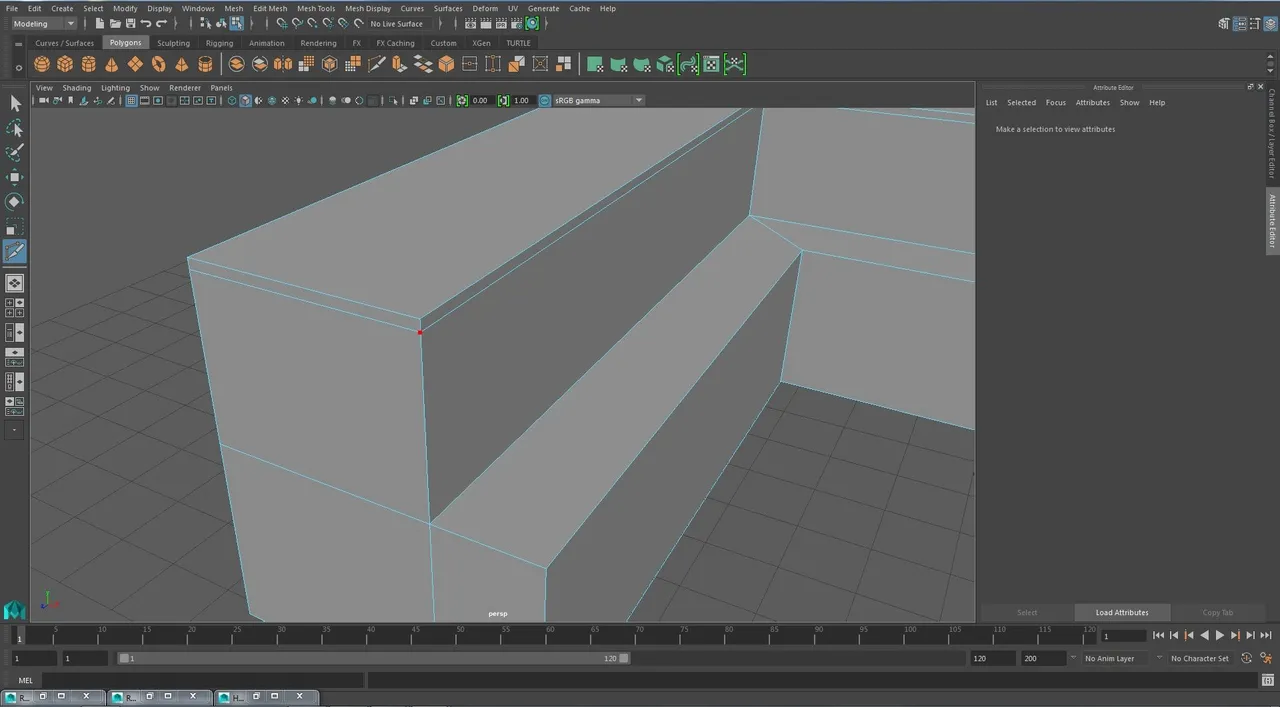
Task: Click the Save Scene icon
Action: pyautogui.click(x=130, y=23)
